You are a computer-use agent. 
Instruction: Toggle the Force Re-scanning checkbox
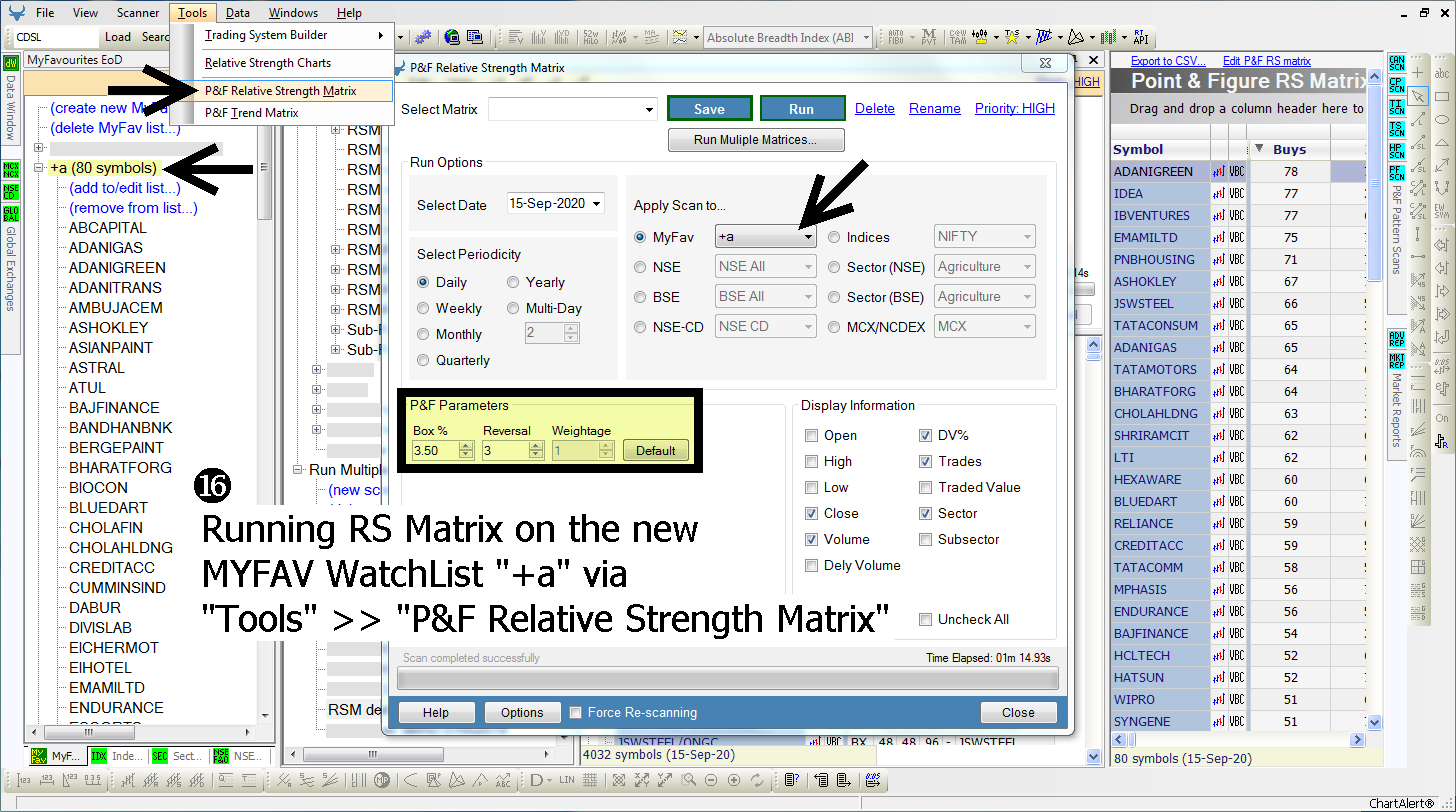pos(575,712)
